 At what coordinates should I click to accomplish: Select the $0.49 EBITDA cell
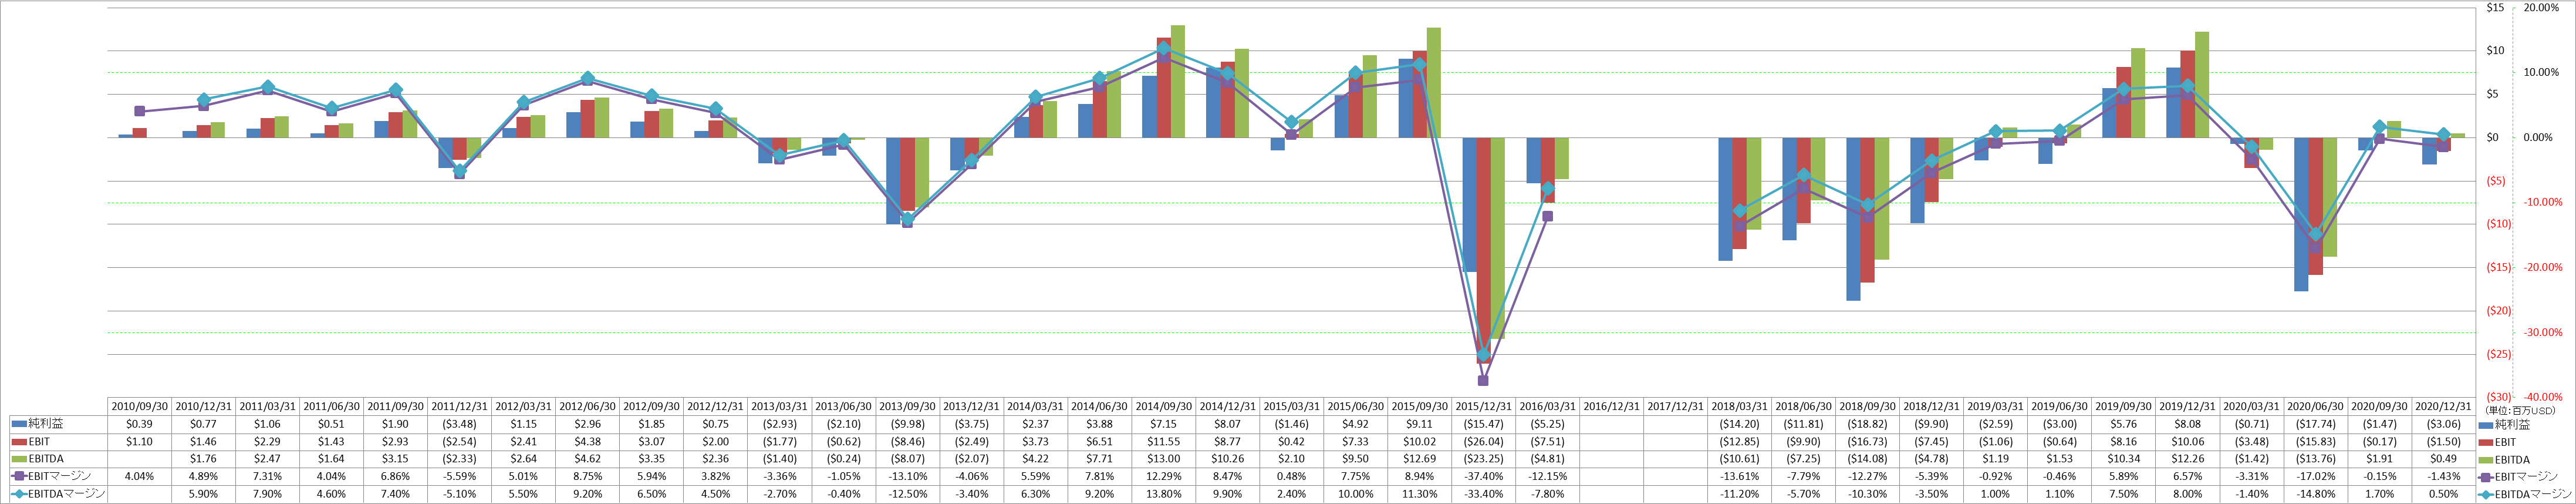point(2444,459)
